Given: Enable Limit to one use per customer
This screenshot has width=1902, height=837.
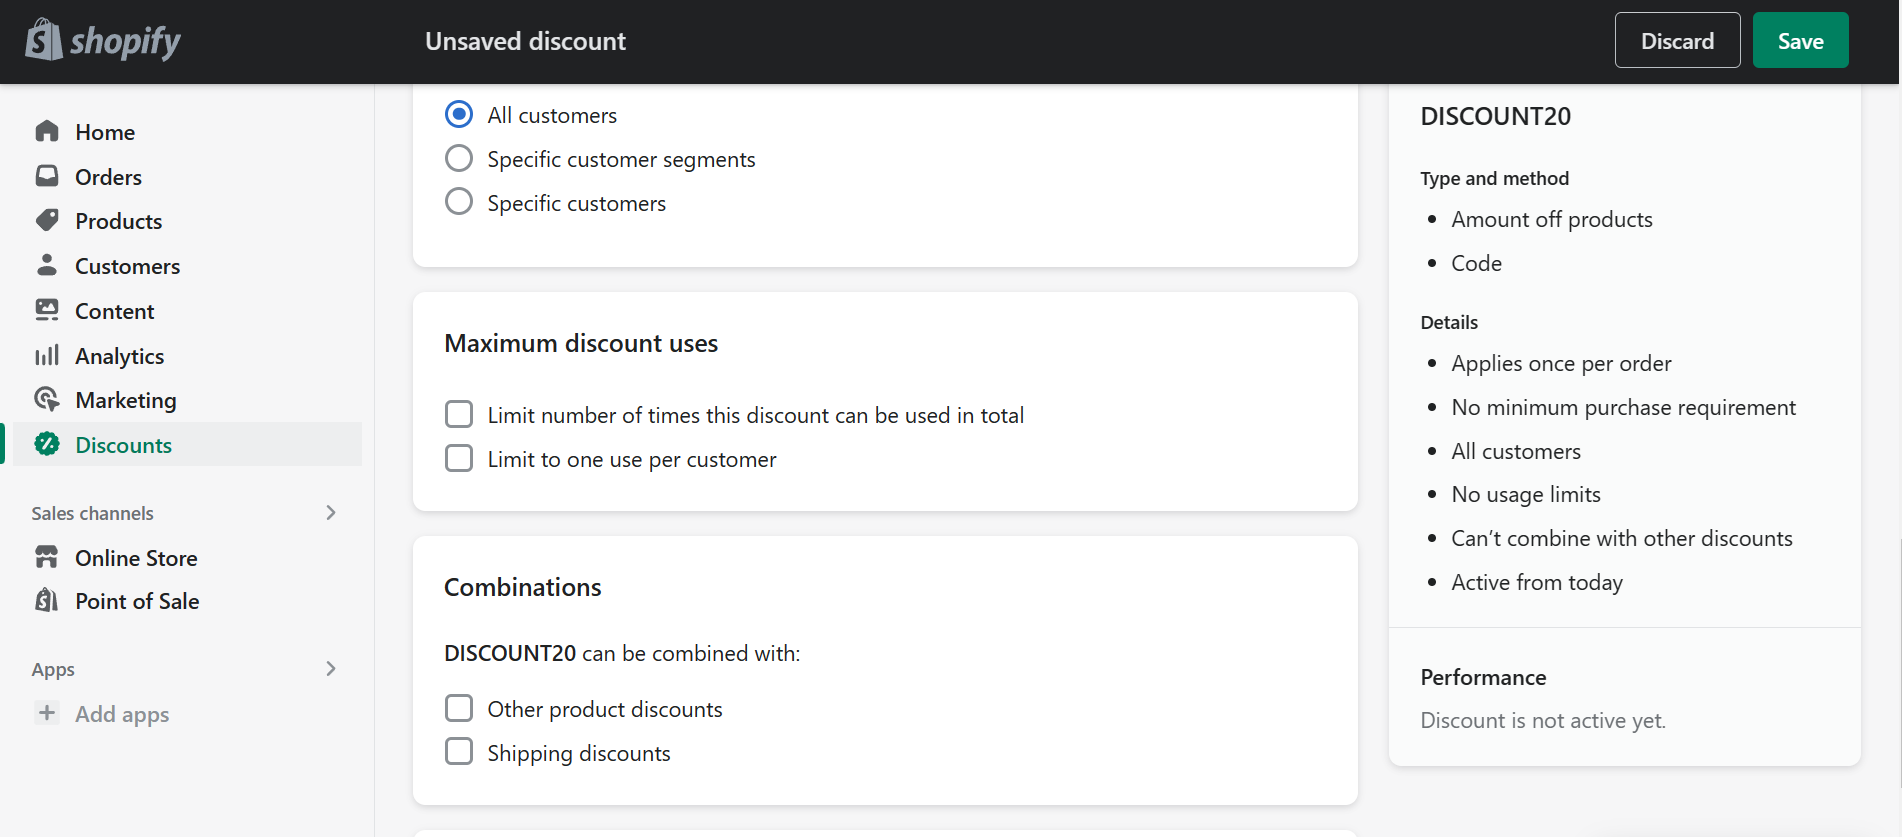Looking at the screenshot, I should click(459, 458).
